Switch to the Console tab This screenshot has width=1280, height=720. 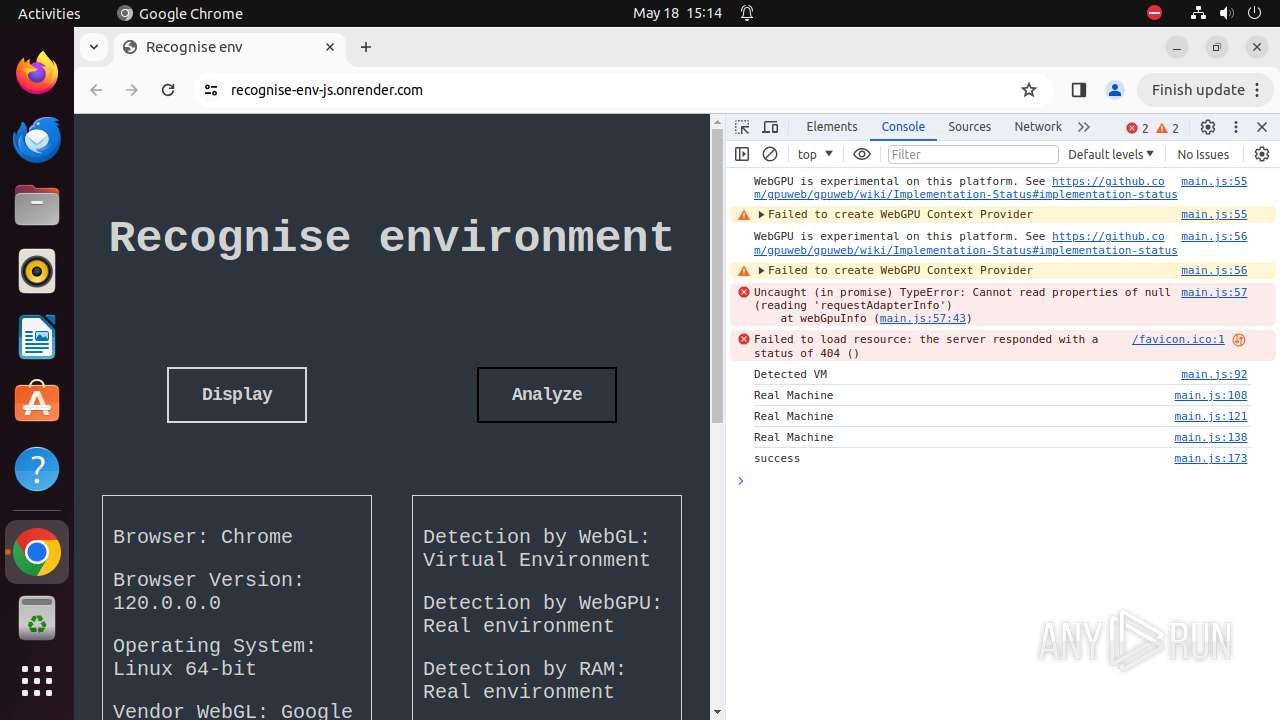coord(903,127)
